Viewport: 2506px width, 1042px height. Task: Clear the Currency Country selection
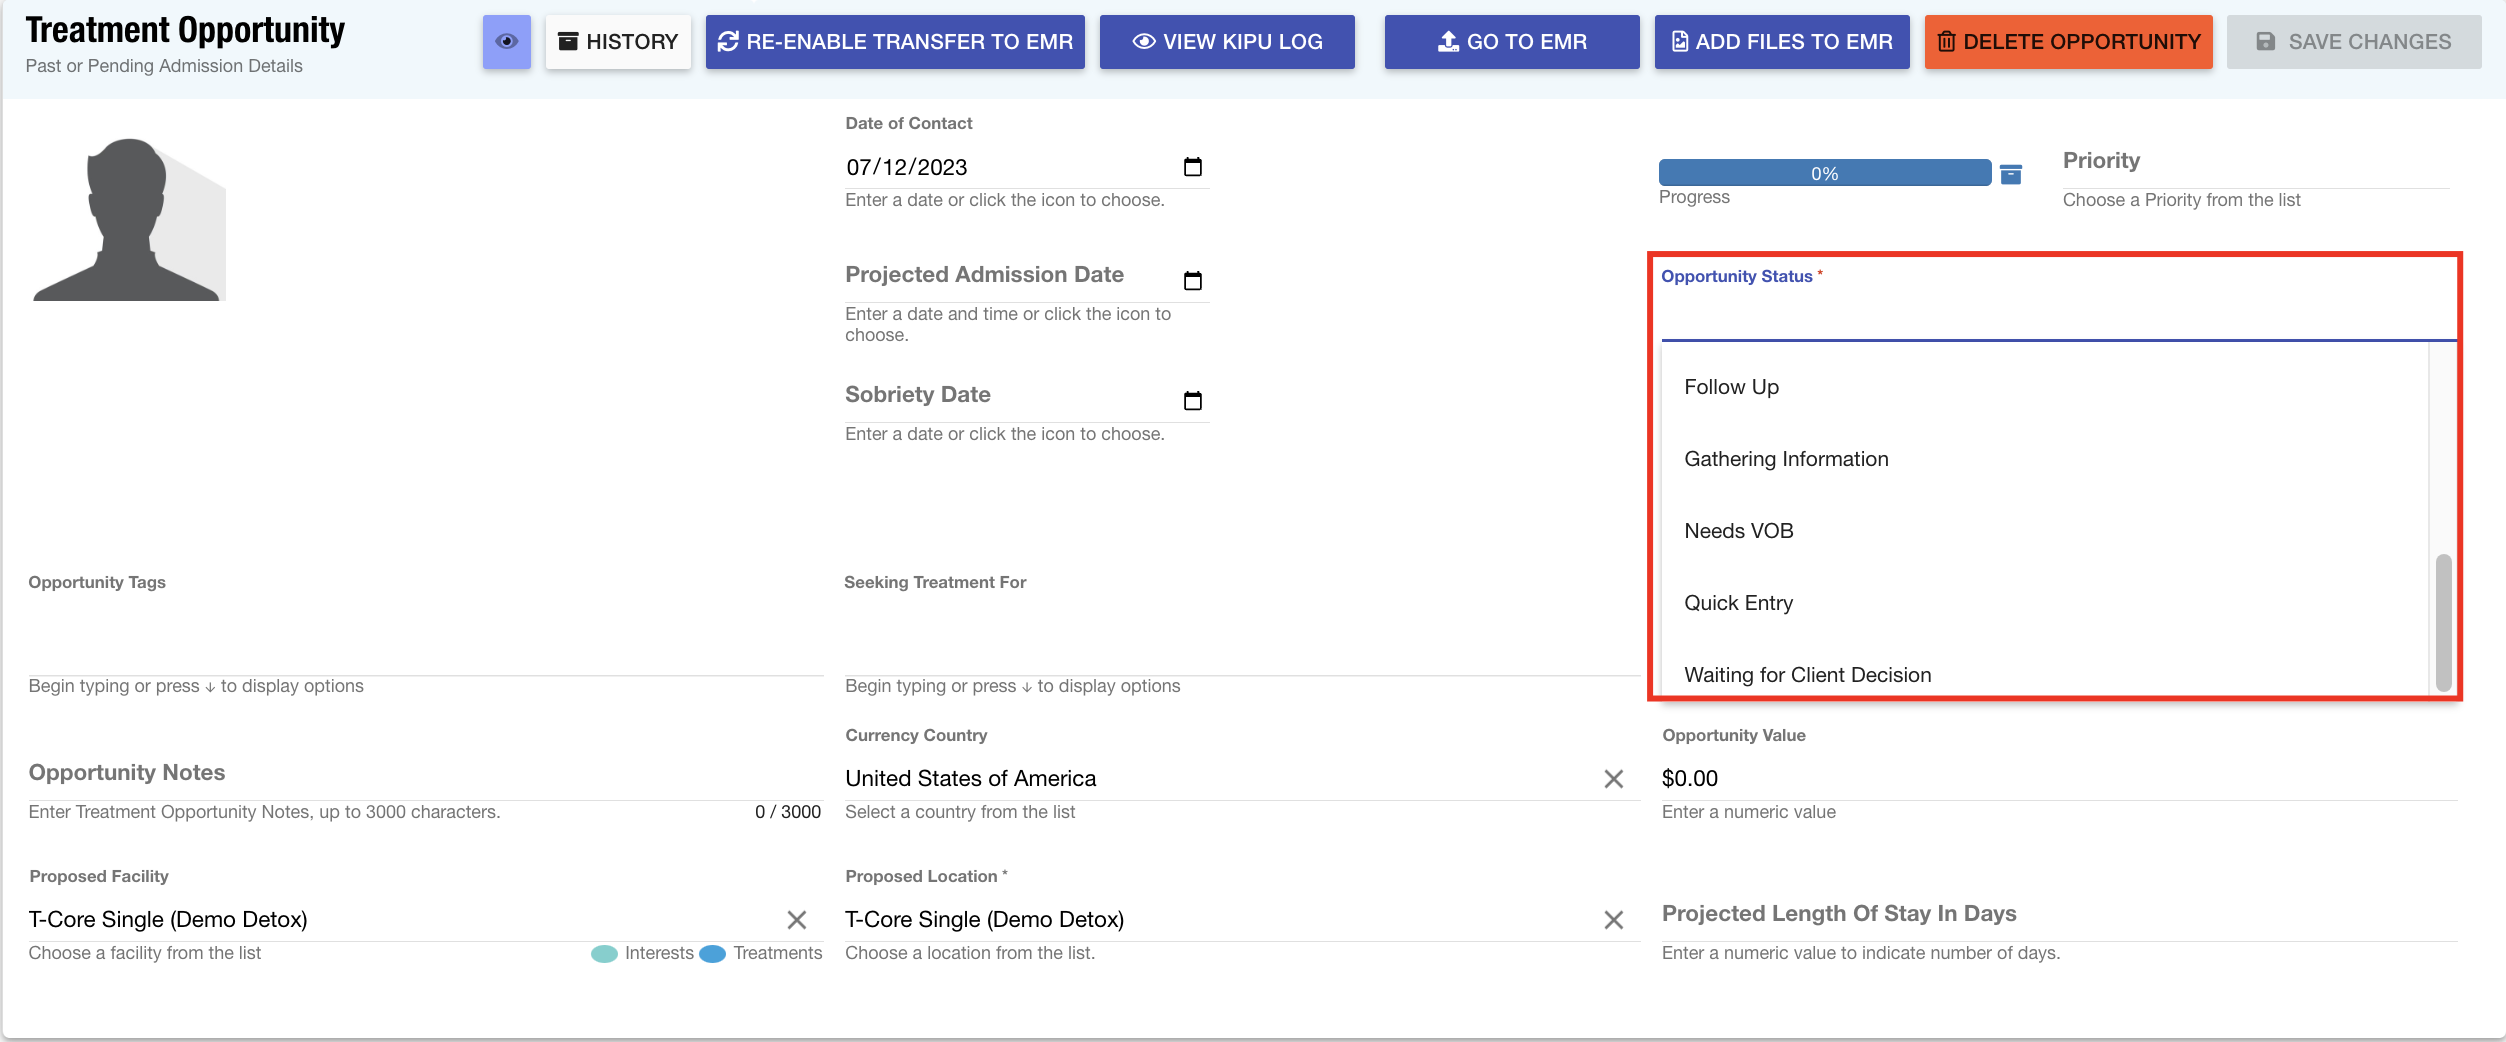[x=1613, y=779]
